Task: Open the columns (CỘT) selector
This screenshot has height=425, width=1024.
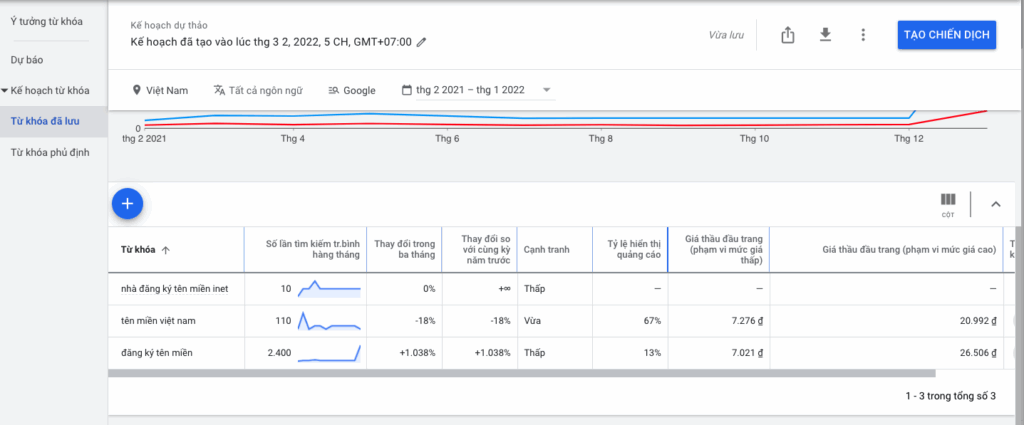Action: 947,204
